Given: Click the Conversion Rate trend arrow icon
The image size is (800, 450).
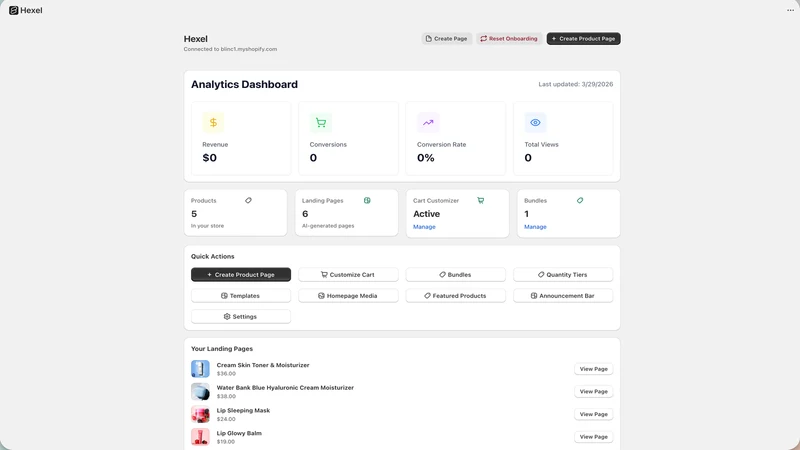Looking at the screenshot, I should tap(428, 122).
